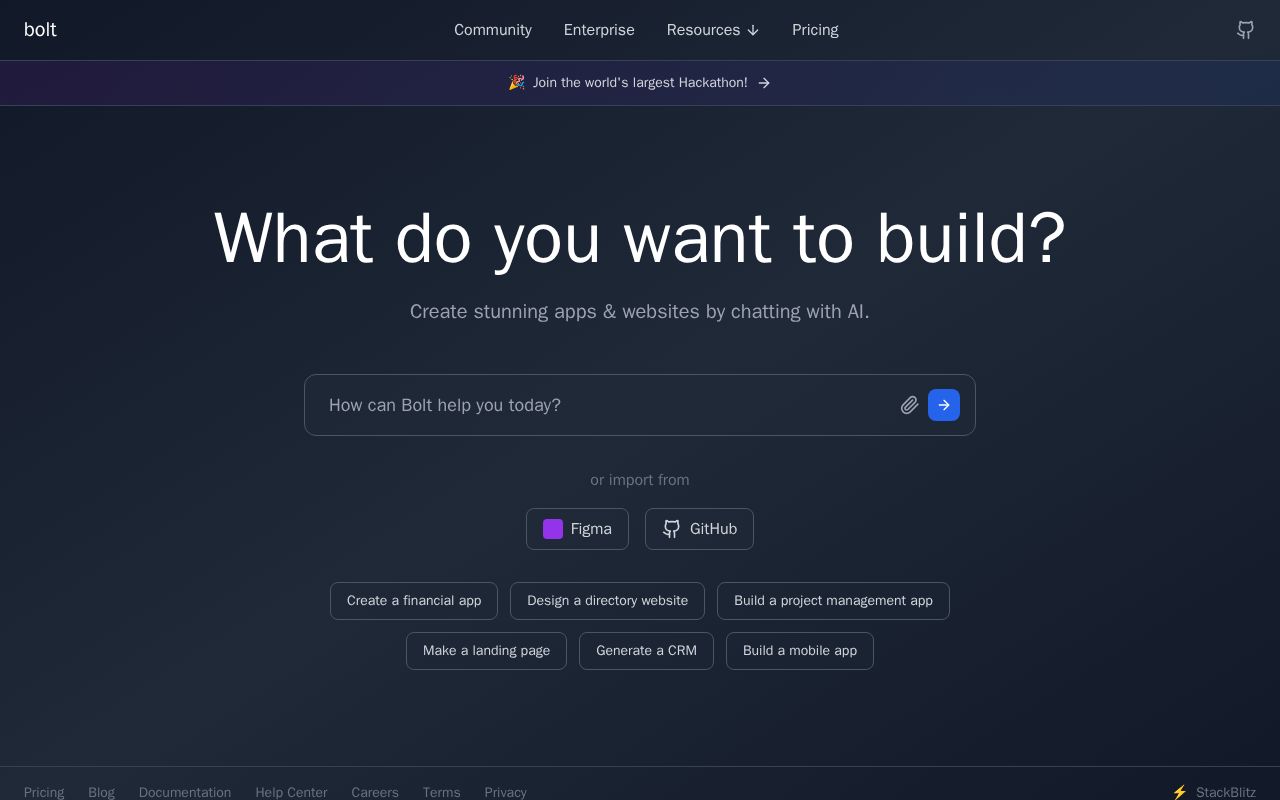Import from GitHub button
The height and width of the screenshot is (800, 1280).
[699, 529]
